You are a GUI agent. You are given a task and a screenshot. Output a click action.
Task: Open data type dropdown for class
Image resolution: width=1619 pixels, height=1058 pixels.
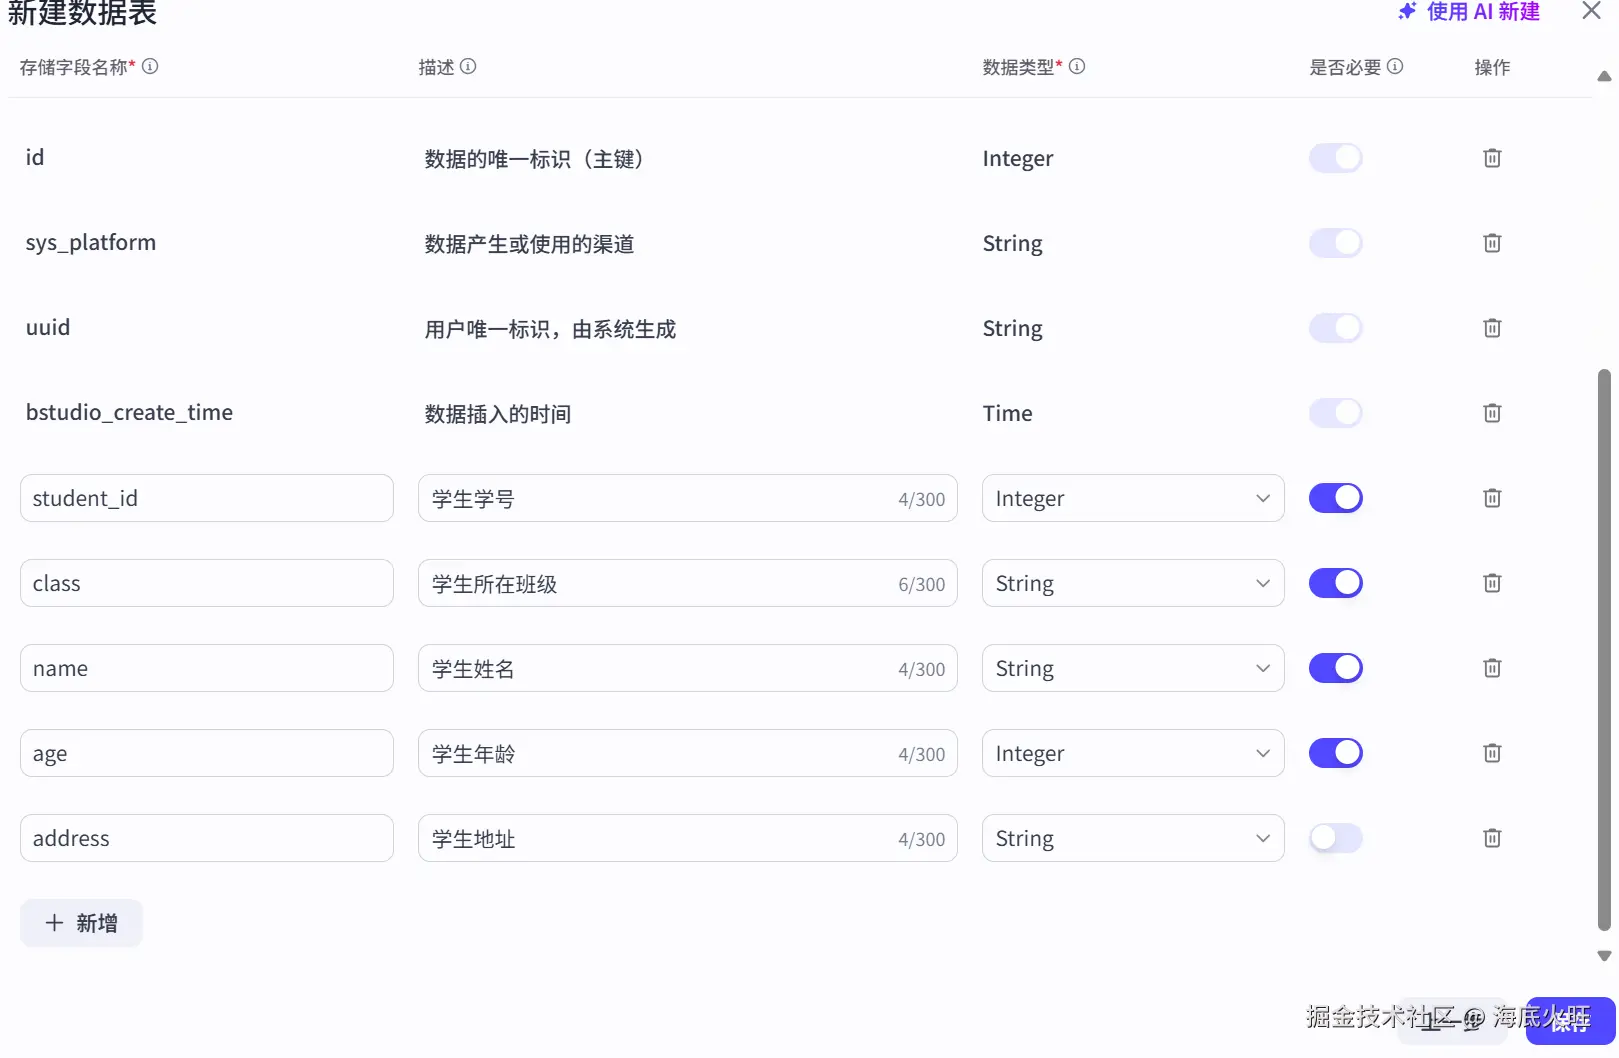1133,583
